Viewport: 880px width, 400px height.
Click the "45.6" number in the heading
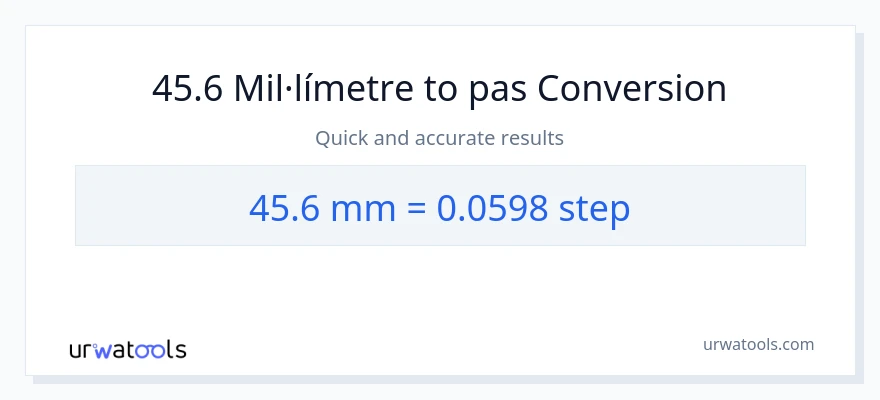[187, 89]
